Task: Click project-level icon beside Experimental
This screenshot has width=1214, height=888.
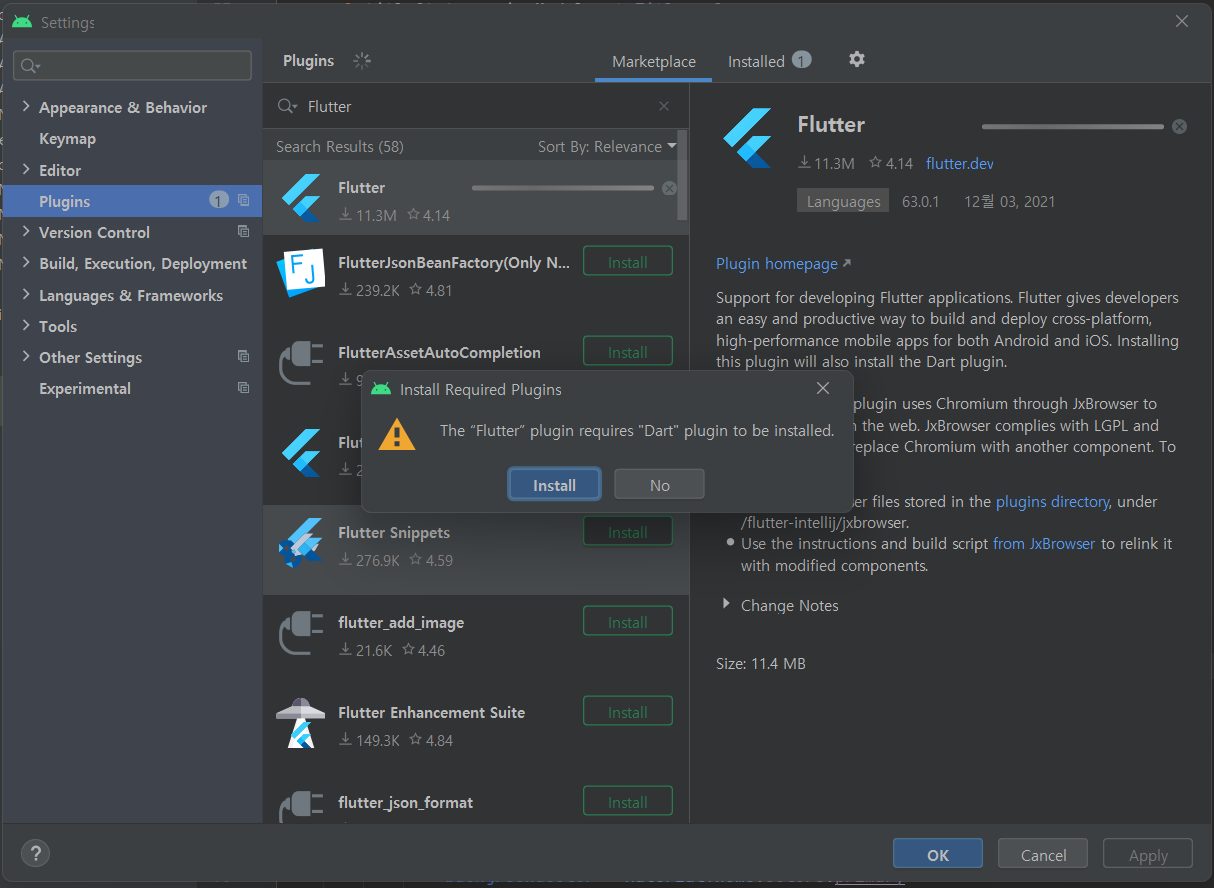Action: point(243,388)
